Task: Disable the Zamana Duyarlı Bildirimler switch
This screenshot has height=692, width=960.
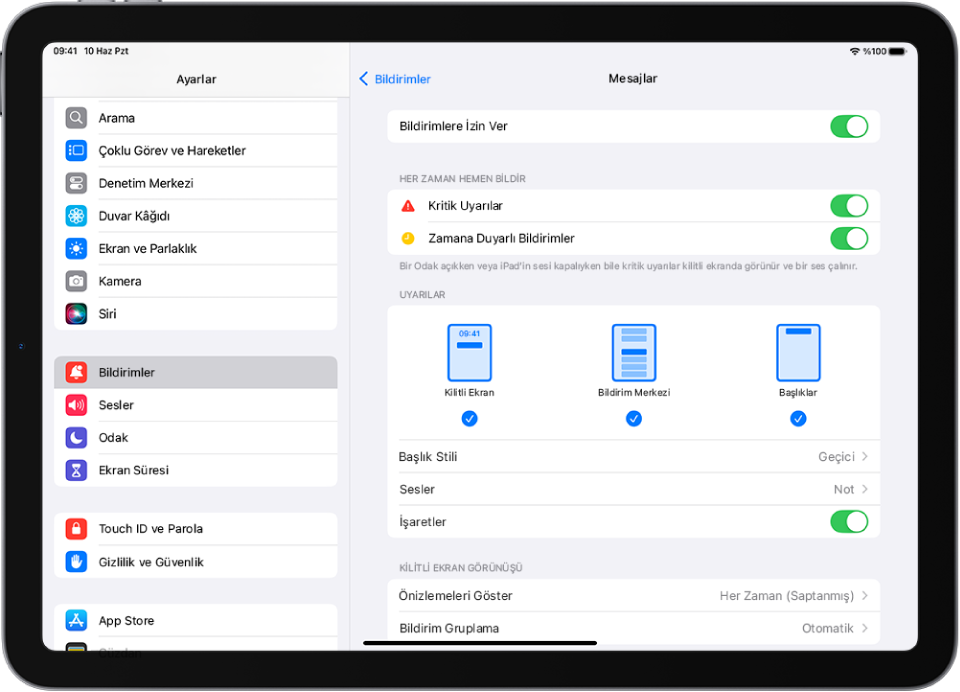Action: tap(849, 238)
